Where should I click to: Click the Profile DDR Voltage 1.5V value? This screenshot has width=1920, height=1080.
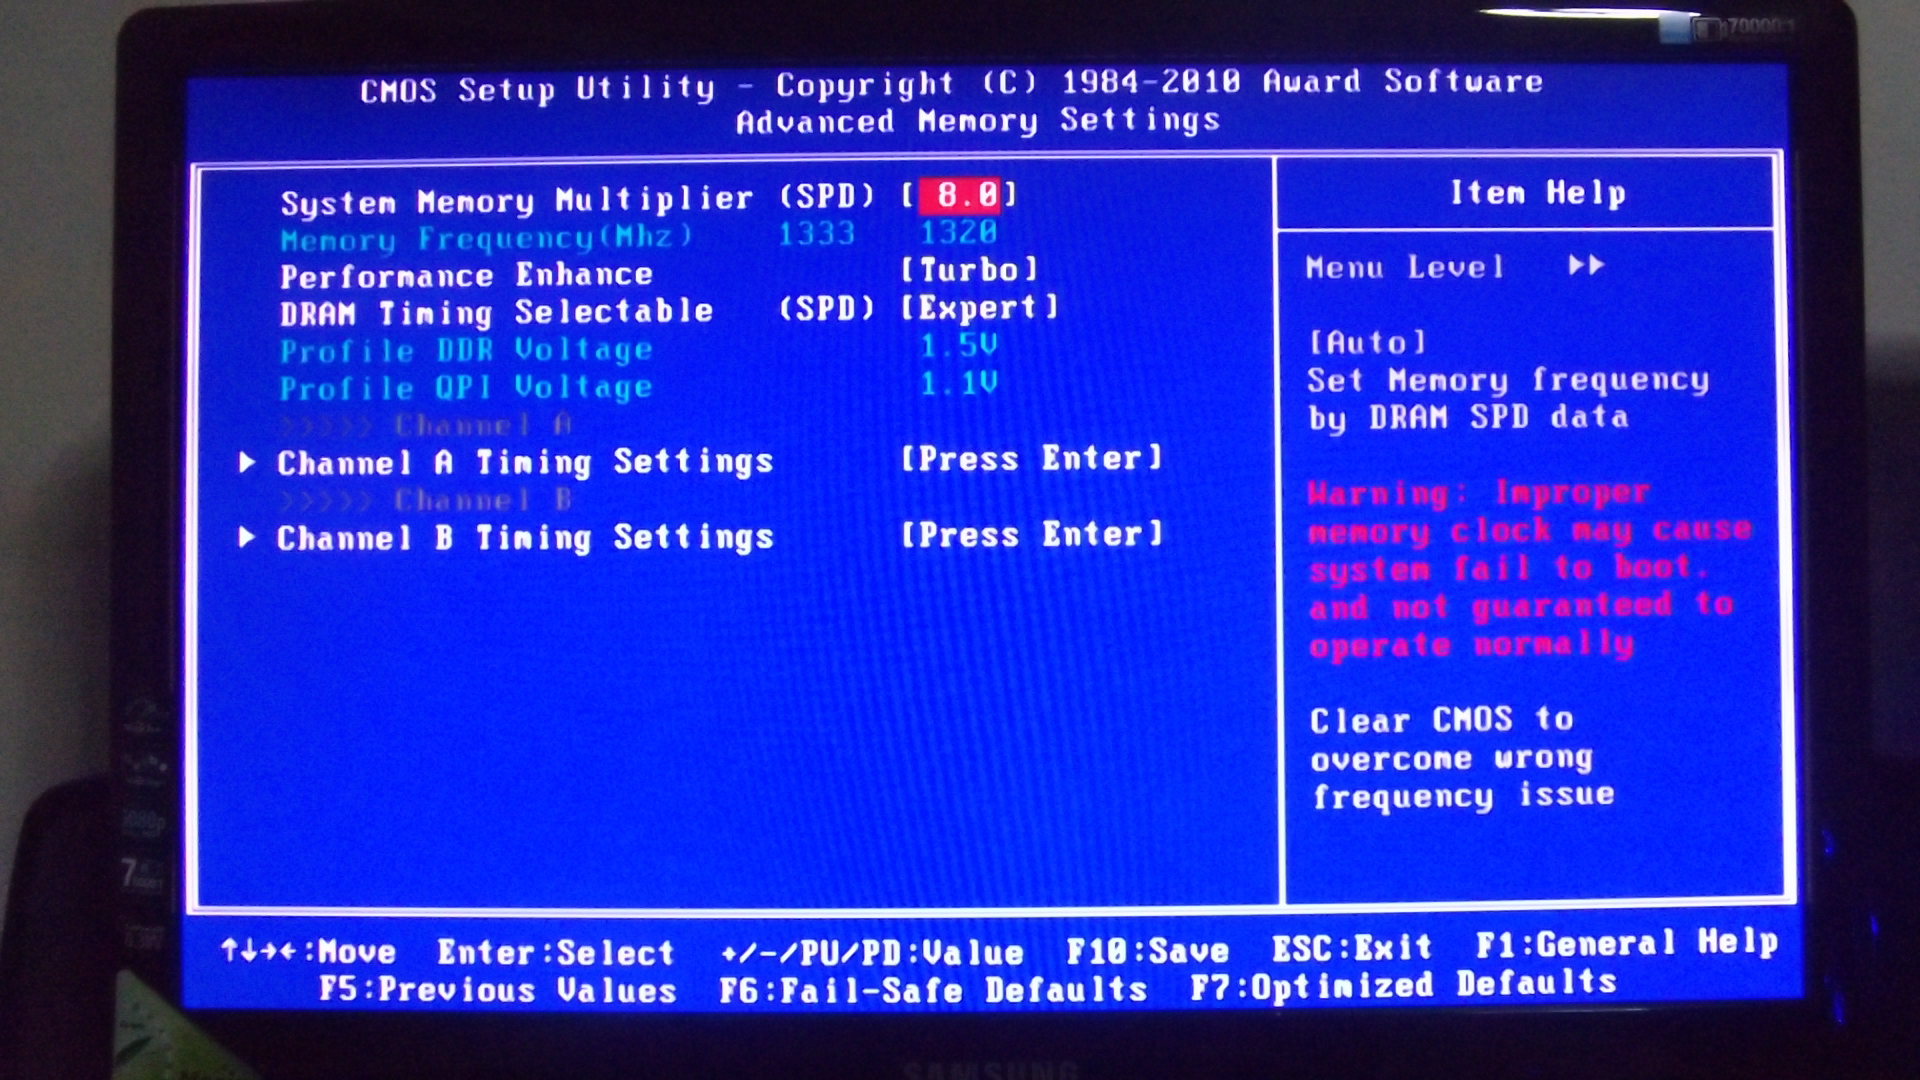coord(958,346)
